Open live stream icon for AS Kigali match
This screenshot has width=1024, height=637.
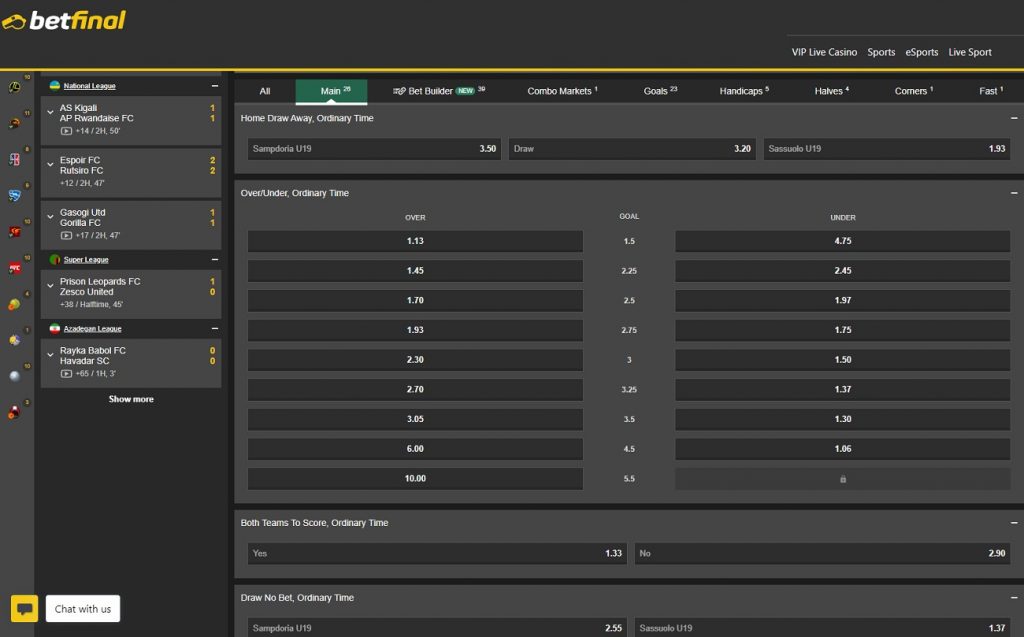click(x=66, y=131)
